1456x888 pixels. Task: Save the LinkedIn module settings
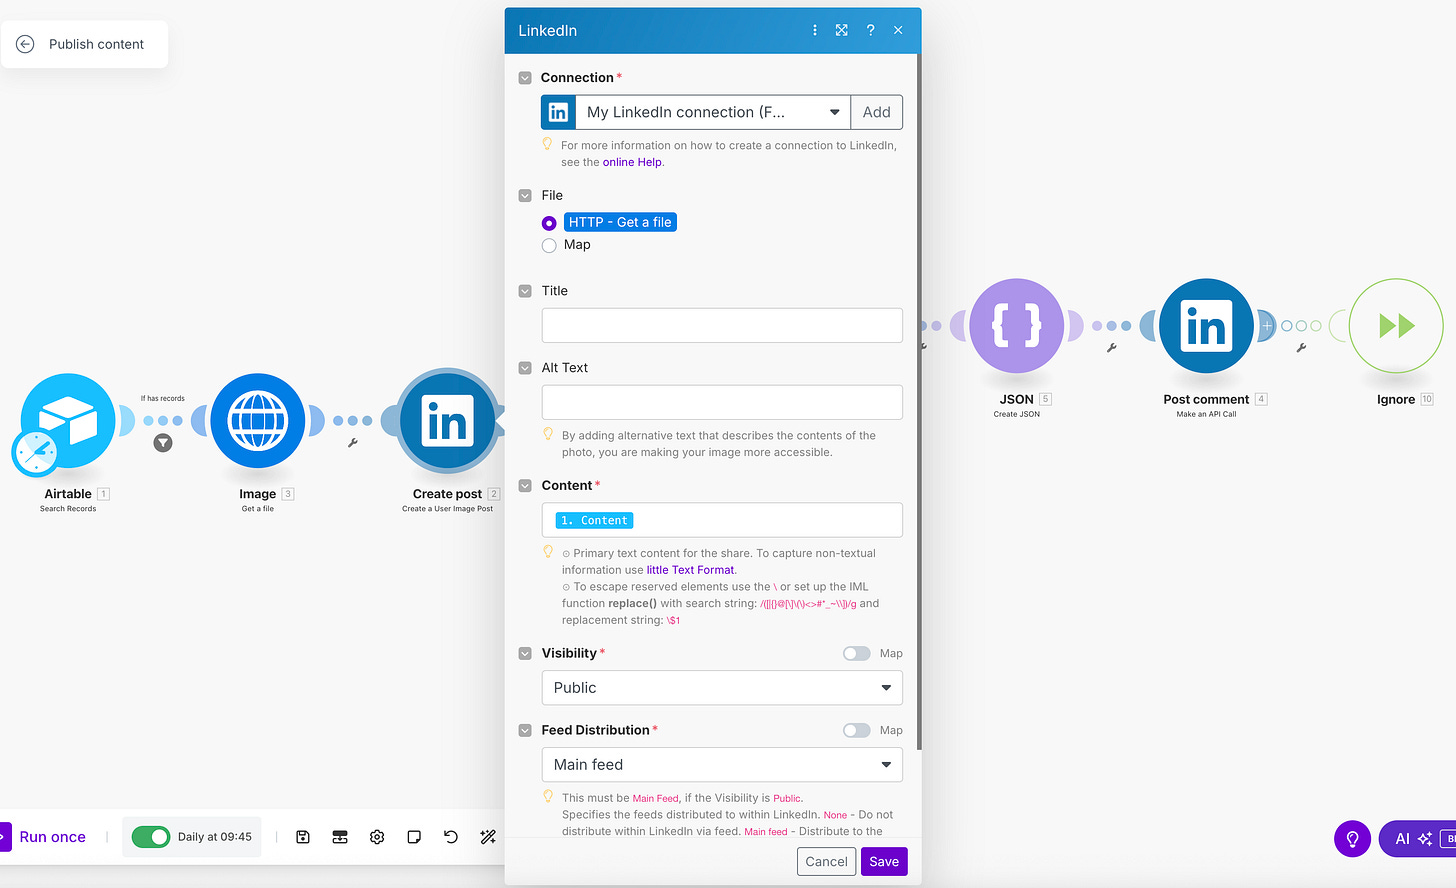(884, 862)
